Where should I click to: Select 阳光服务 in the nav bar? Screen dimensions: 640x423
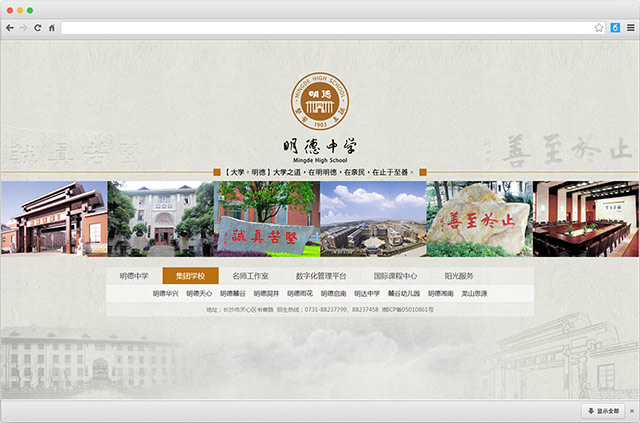pyautogui.click(x=459, y=276)
